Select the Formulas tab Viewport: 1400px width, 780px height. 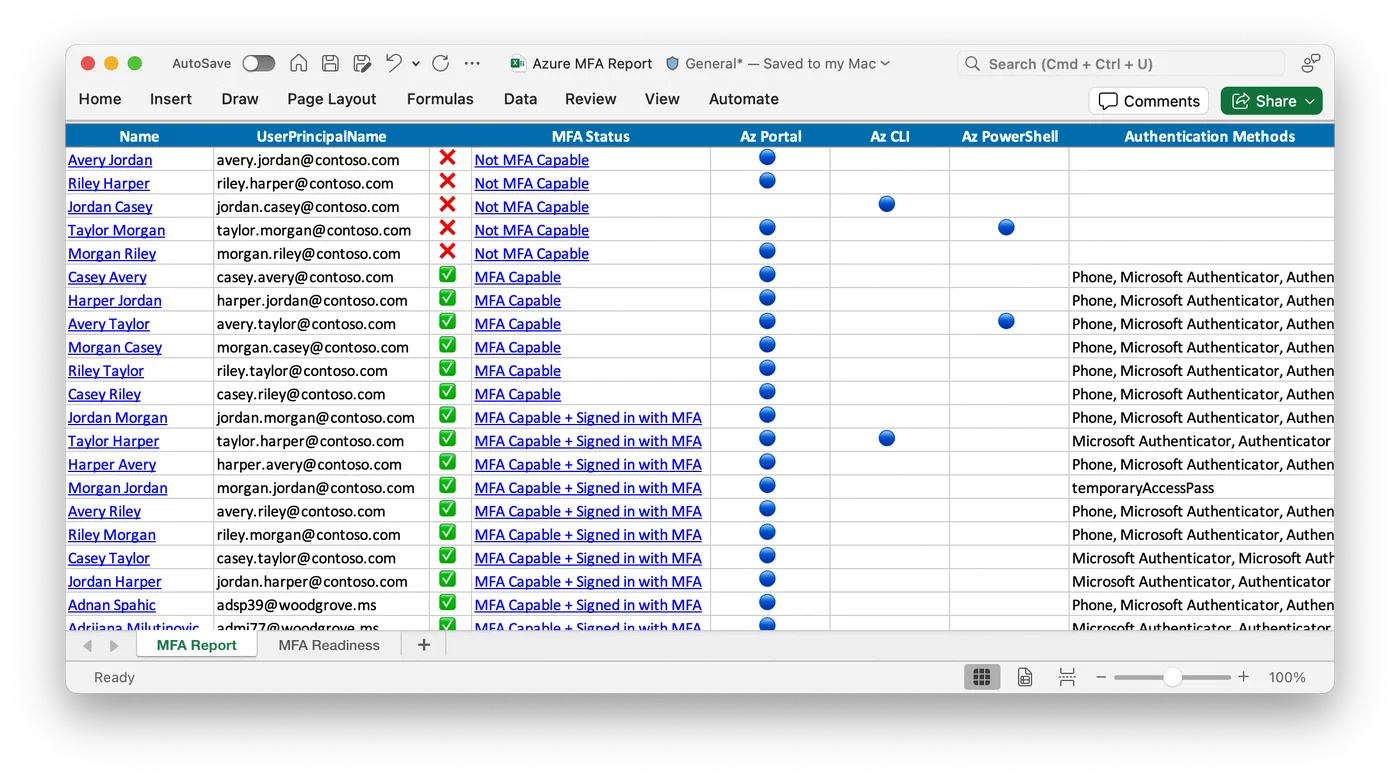(440, 99)
